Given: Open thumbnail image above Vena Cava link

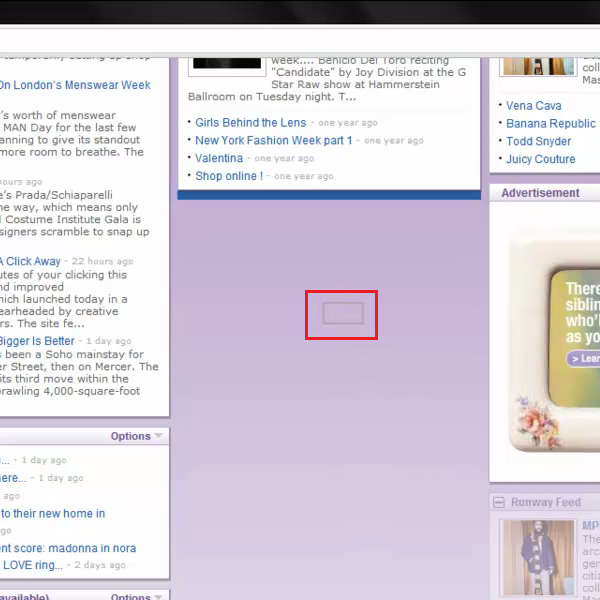Looking at the screenshot, I should pos(538,66).
